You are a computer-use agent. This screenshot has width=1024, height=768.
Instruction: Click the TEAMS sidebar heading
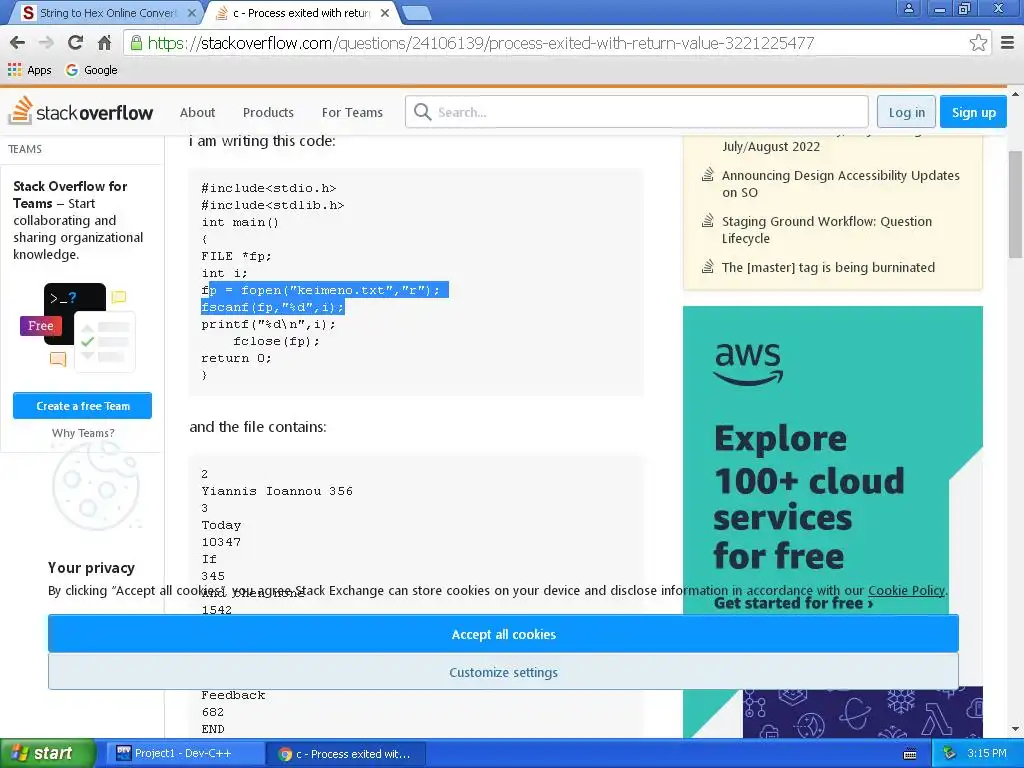click(25, 149)
